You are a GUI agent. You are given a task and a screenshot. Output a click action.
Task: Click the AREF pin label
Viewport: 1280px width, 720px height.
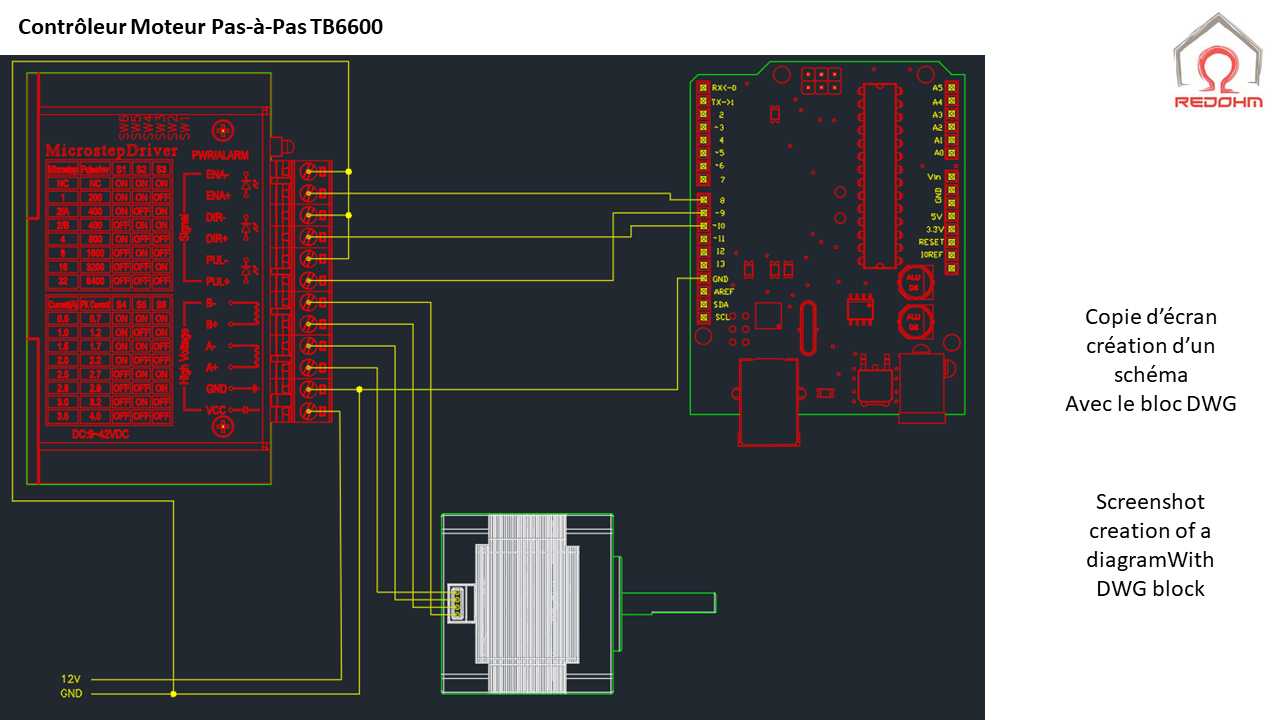pos(724,291)
